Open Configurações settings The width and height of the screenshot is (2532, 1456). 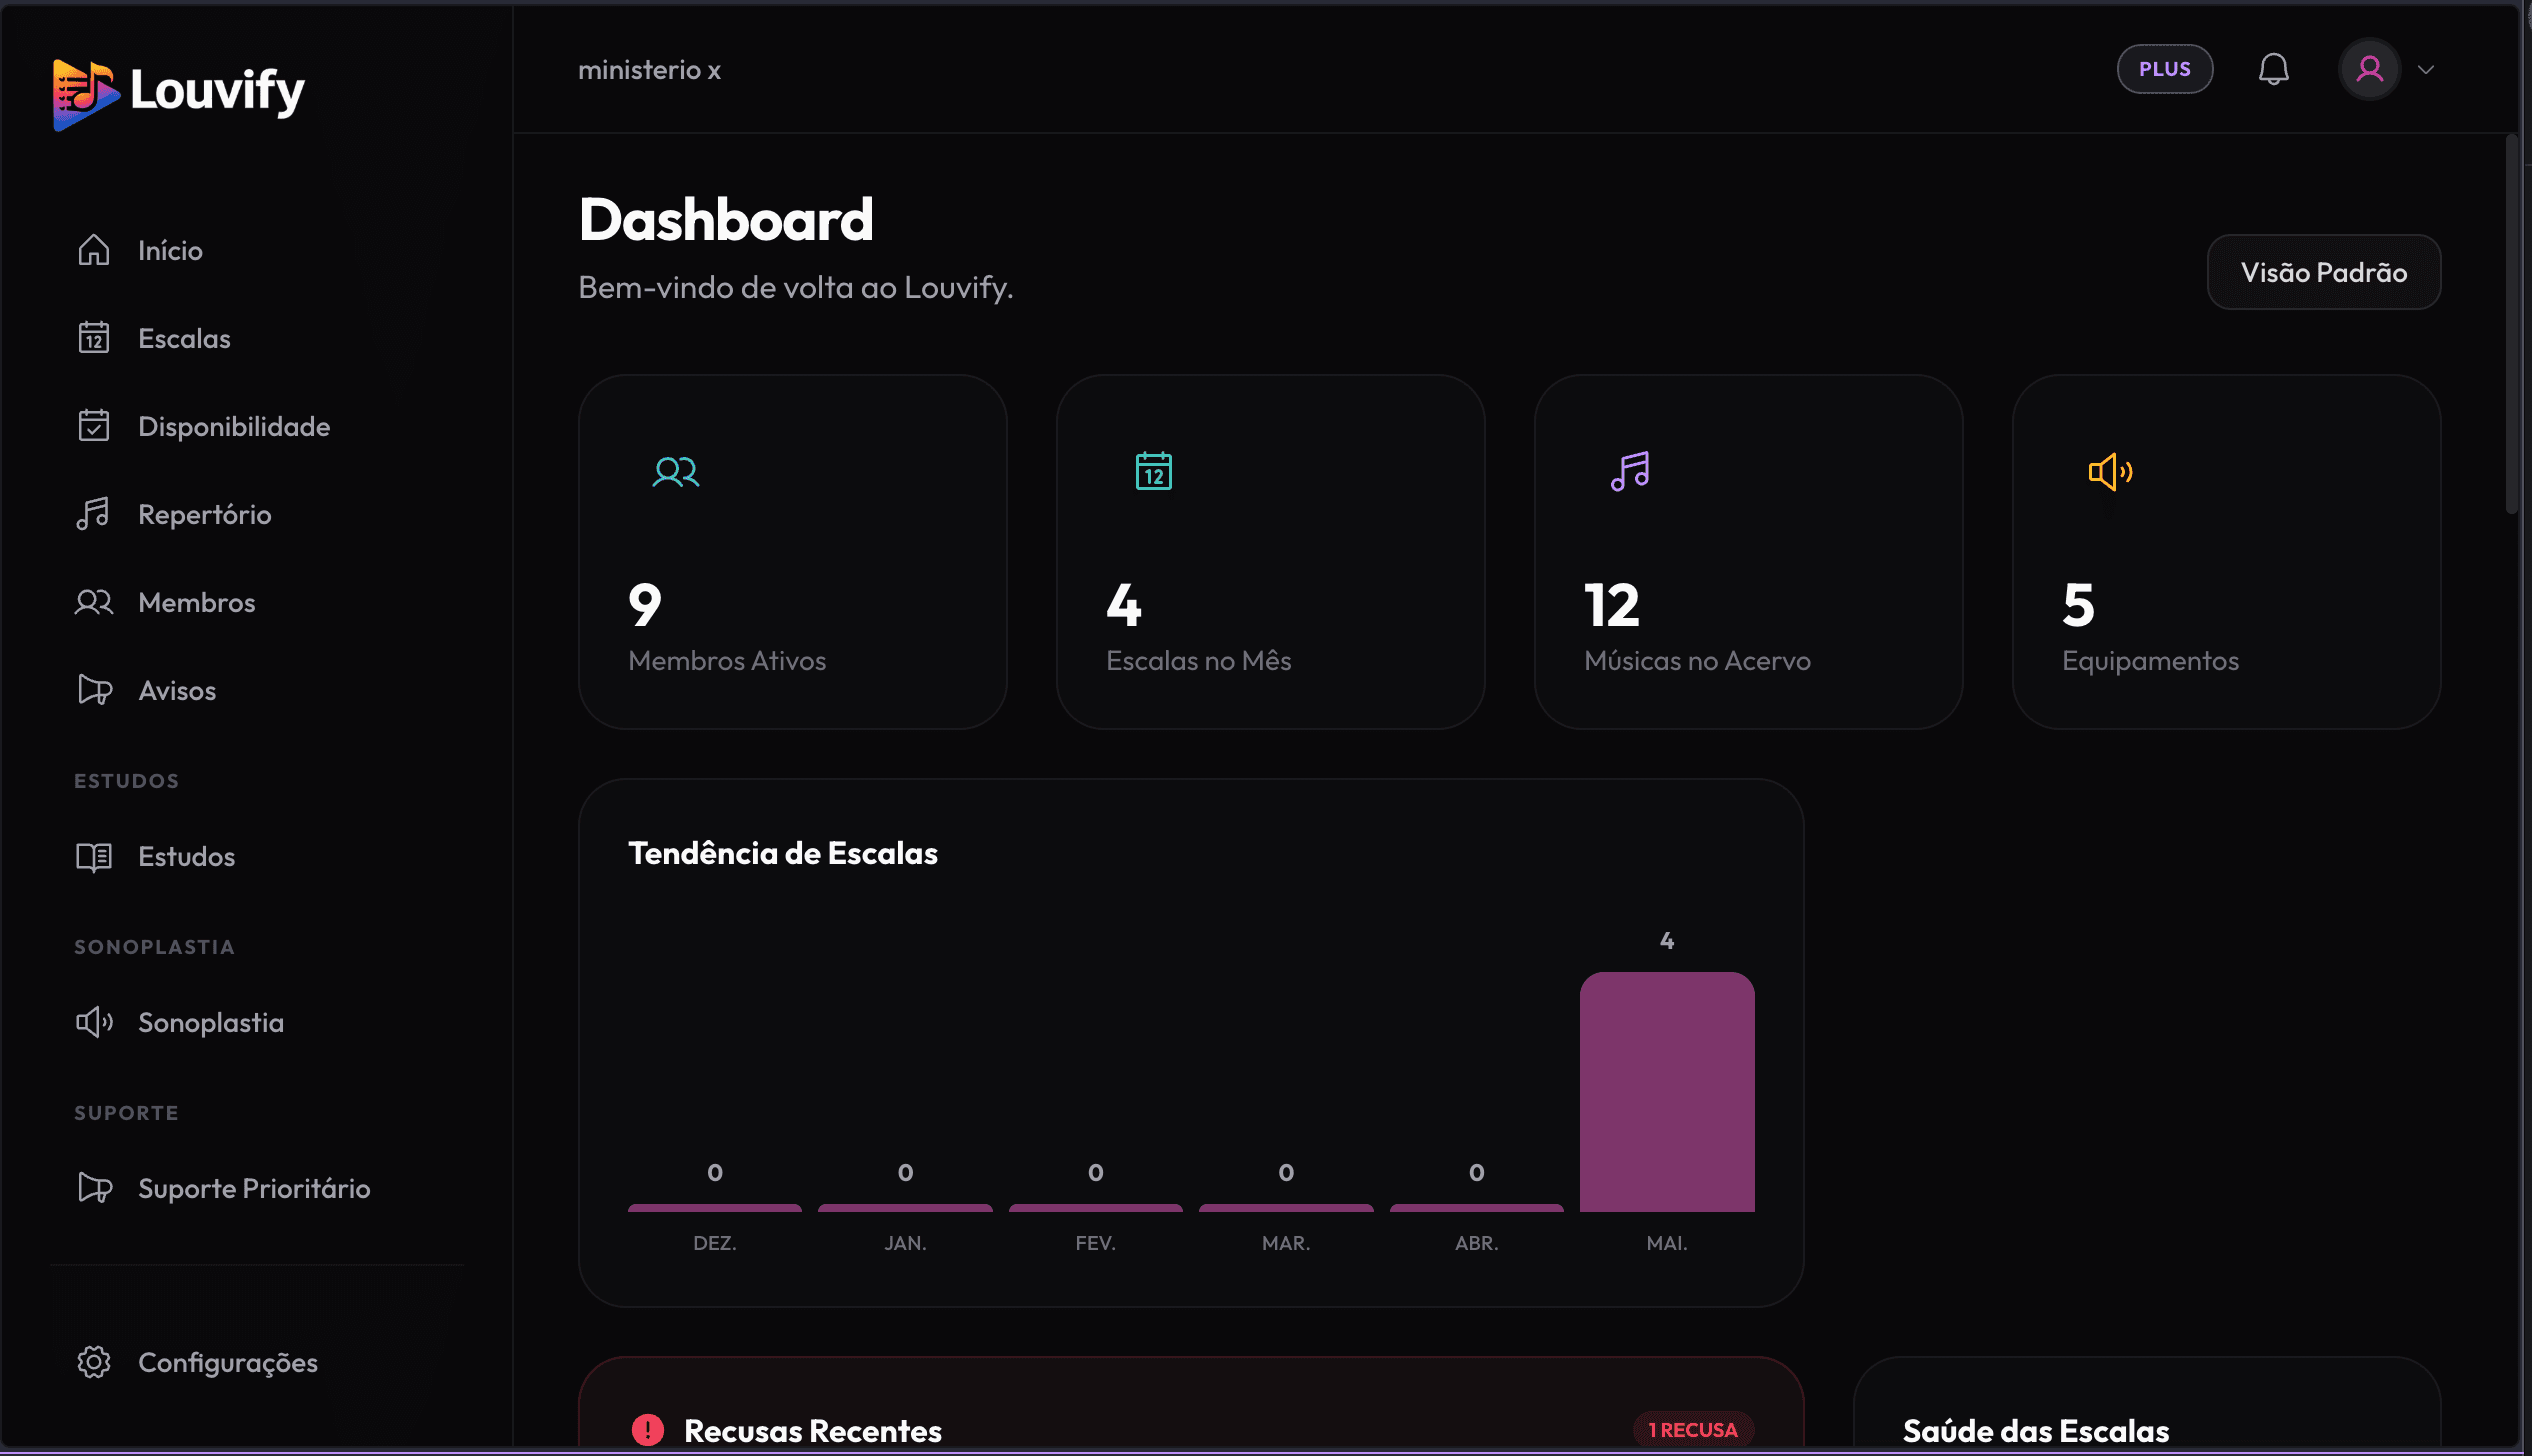228,1362
